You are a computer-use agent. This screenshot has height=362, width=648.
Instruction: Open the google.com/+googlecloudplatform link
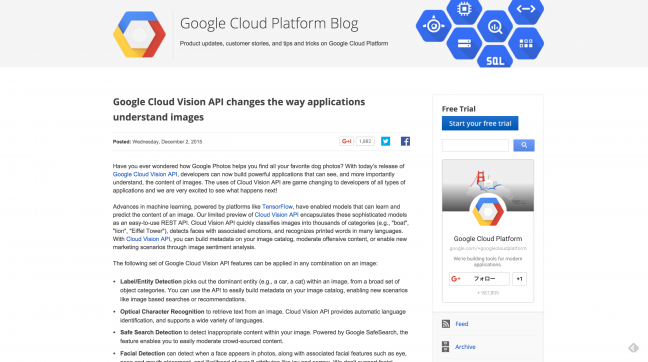pos(488,248)
